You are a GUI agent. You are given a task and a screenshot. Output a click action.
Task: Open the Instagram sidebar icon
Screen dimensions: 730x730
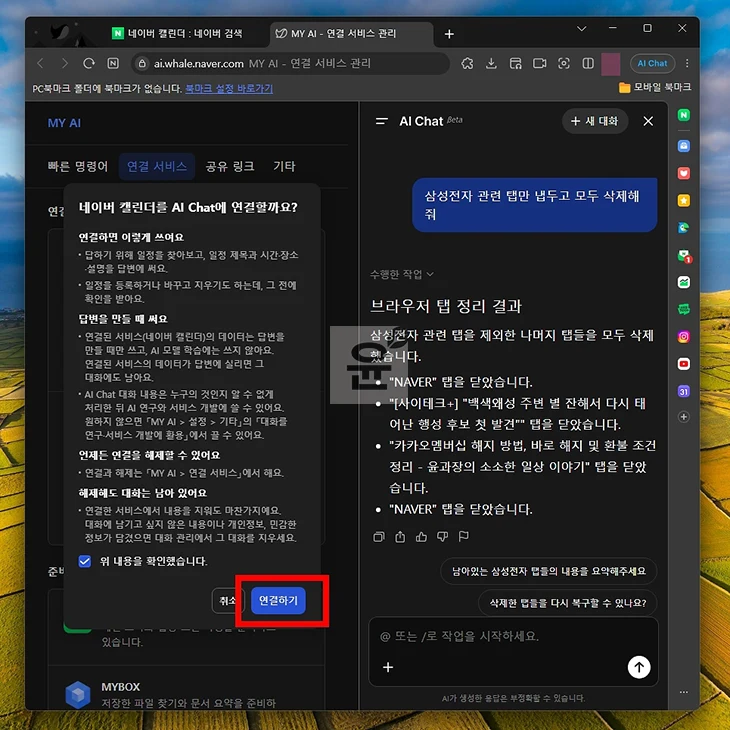[x=683, y=337]
